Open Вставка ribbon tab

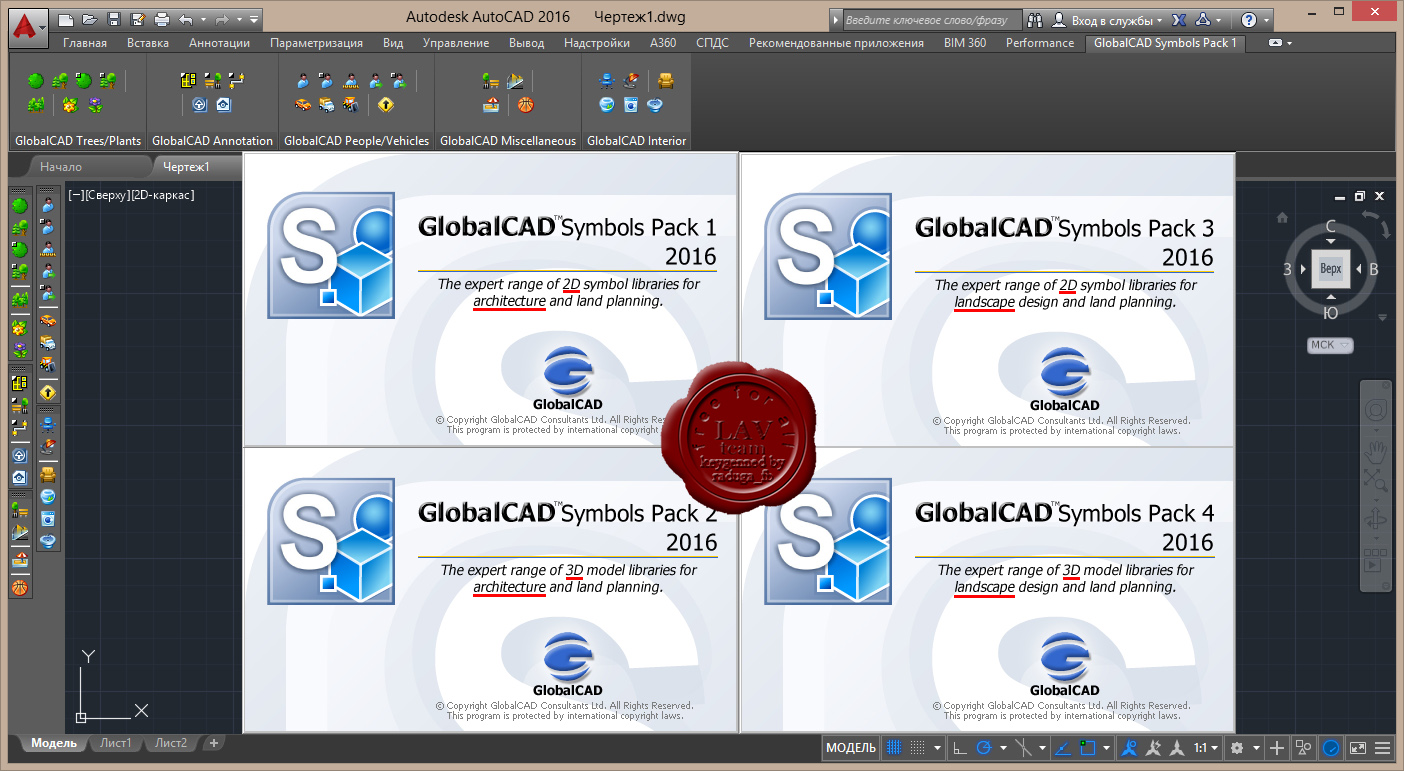click(150, 43)
